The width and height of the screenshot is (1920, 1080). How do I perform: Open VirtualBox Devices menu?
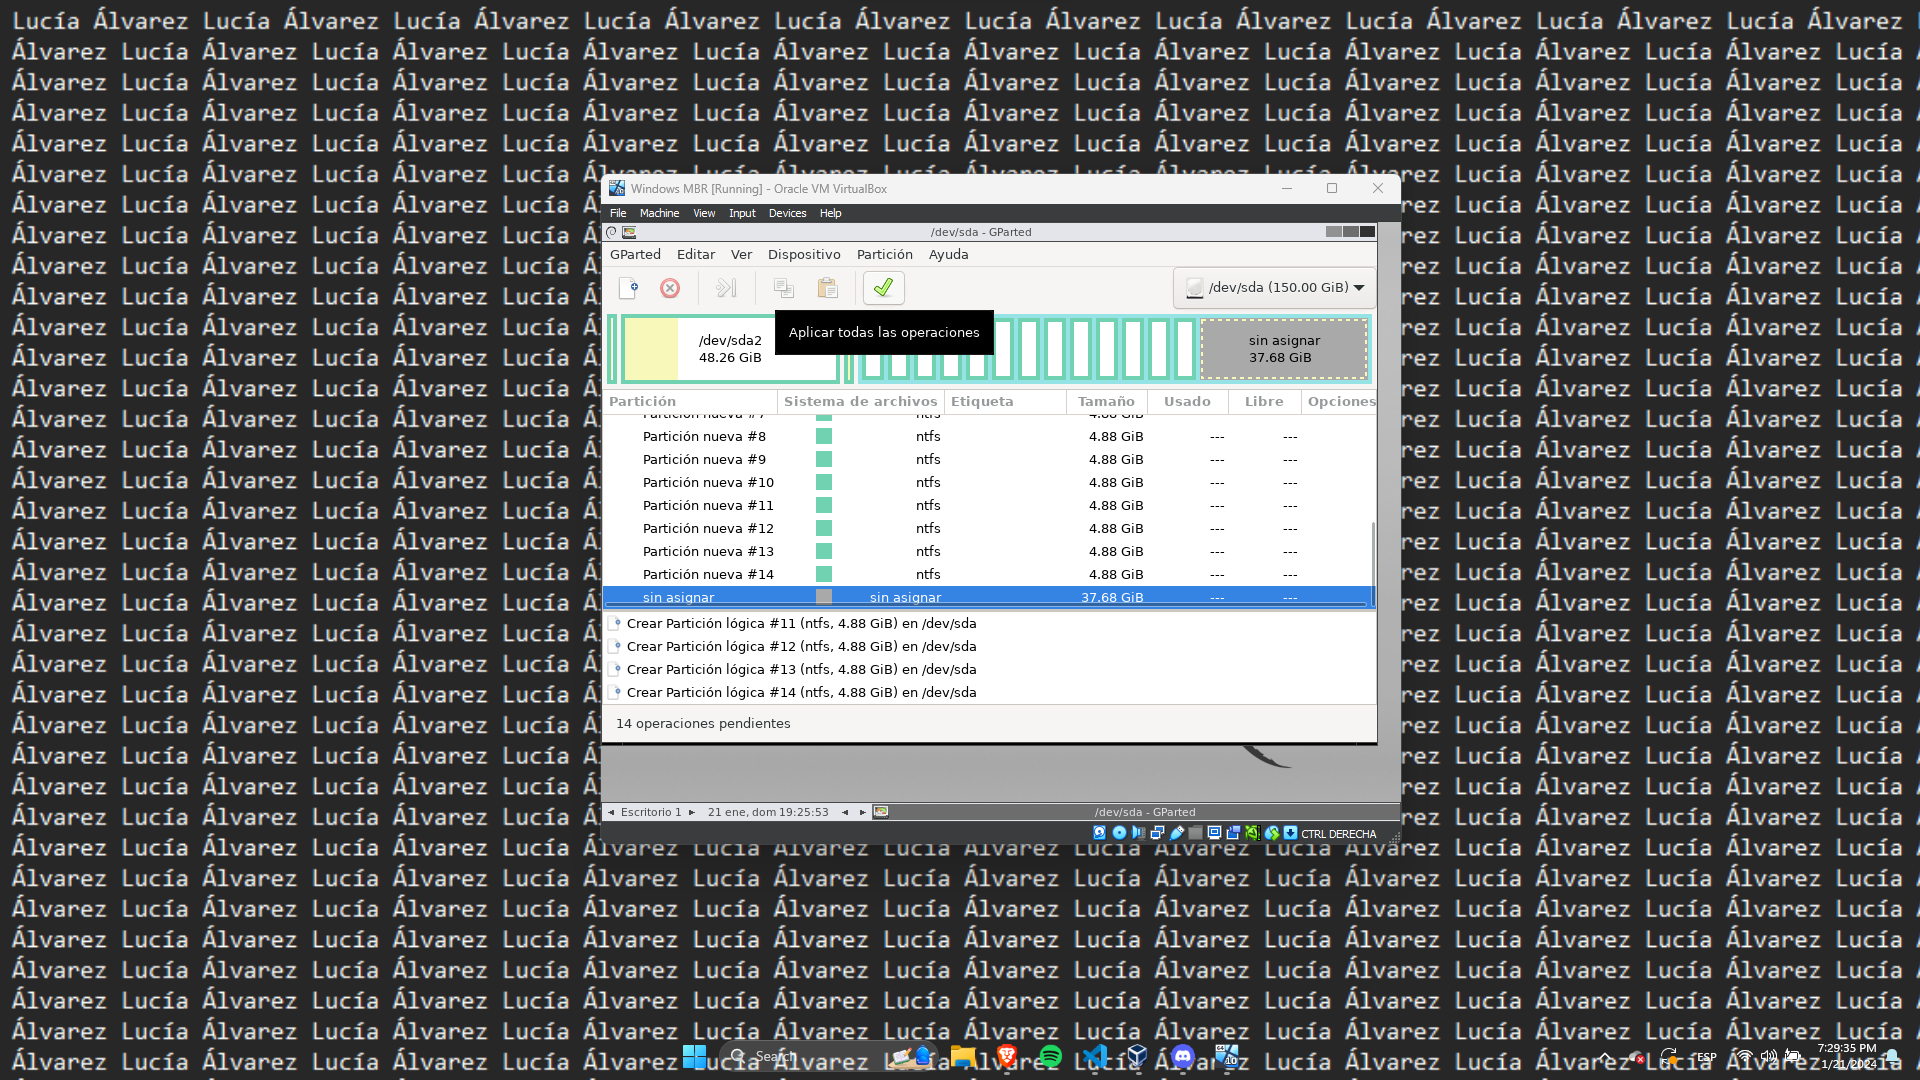coord(787,213)
